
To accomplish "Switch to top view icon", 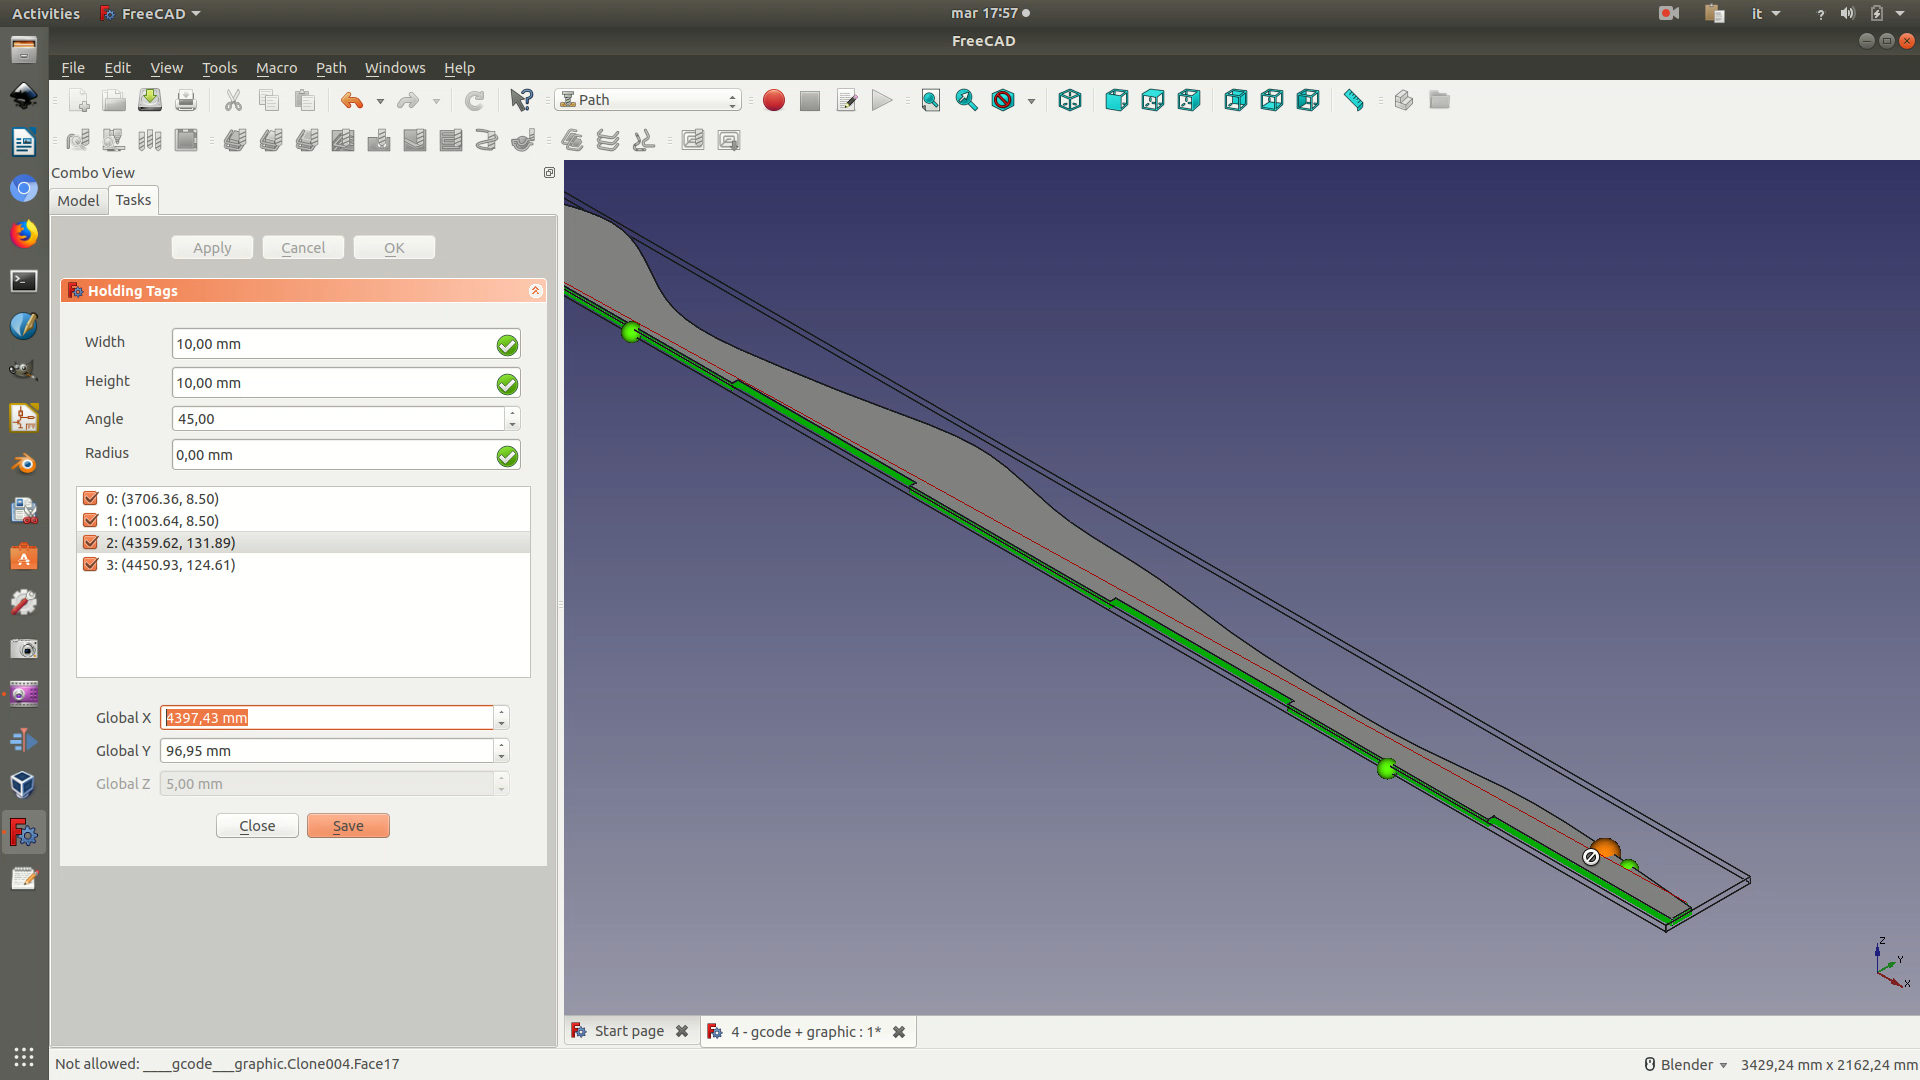I will point(1152,100).
